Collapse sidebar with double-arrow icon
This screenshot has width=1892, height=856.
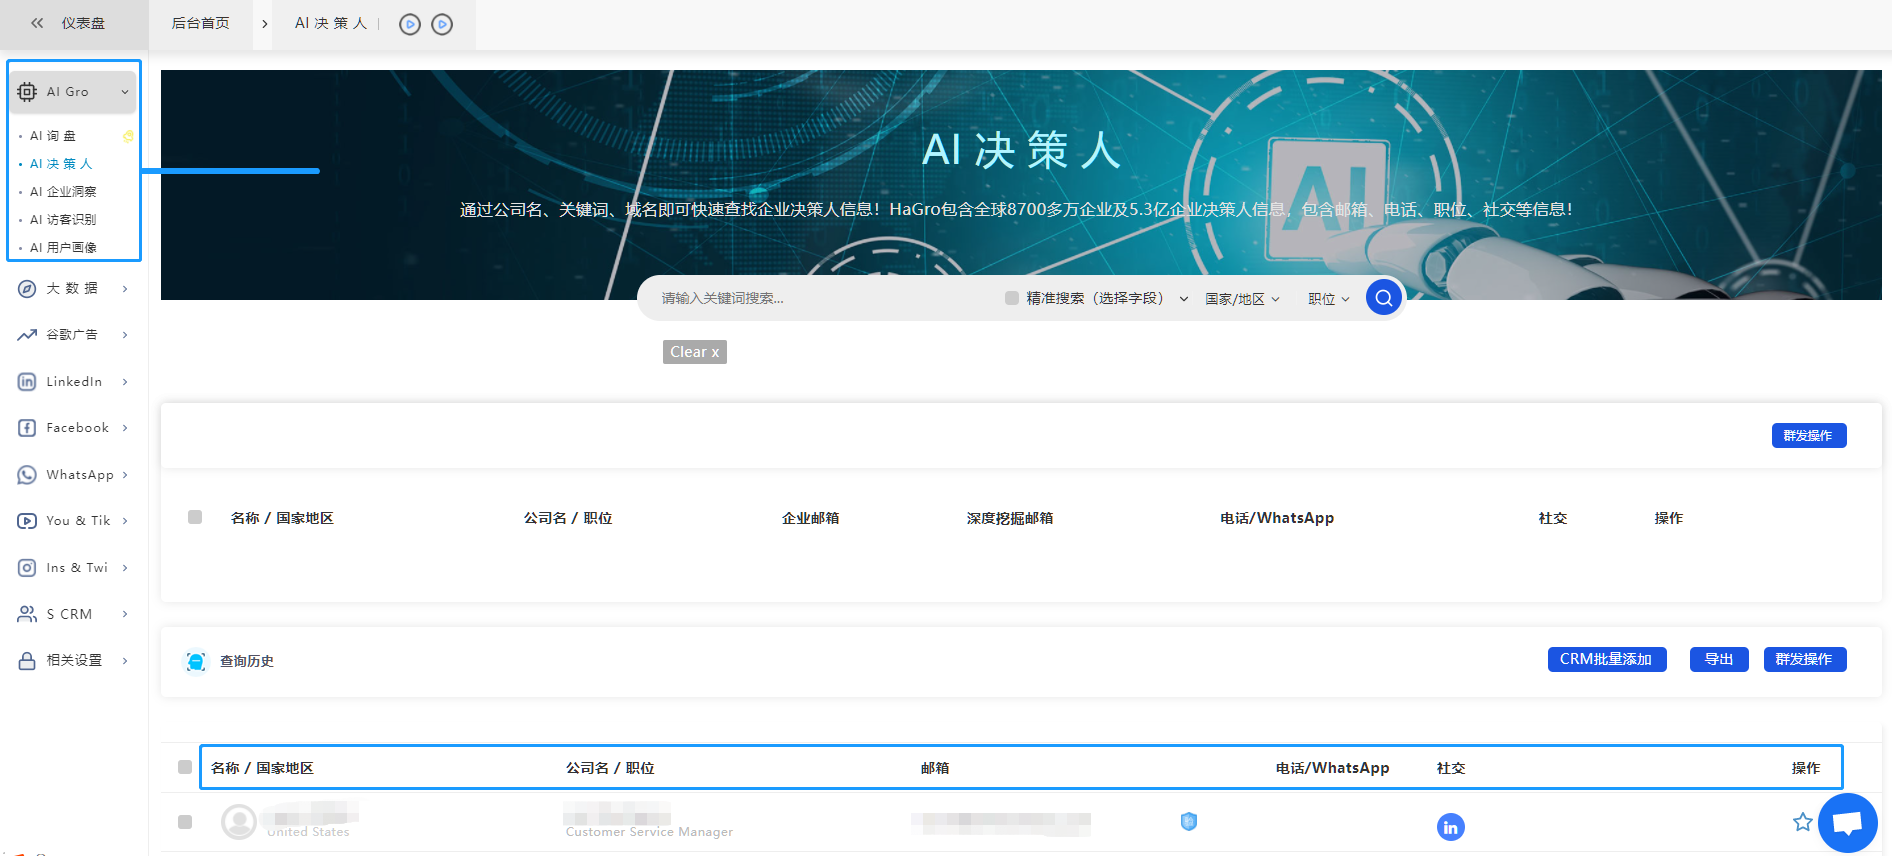click(37, 23)
